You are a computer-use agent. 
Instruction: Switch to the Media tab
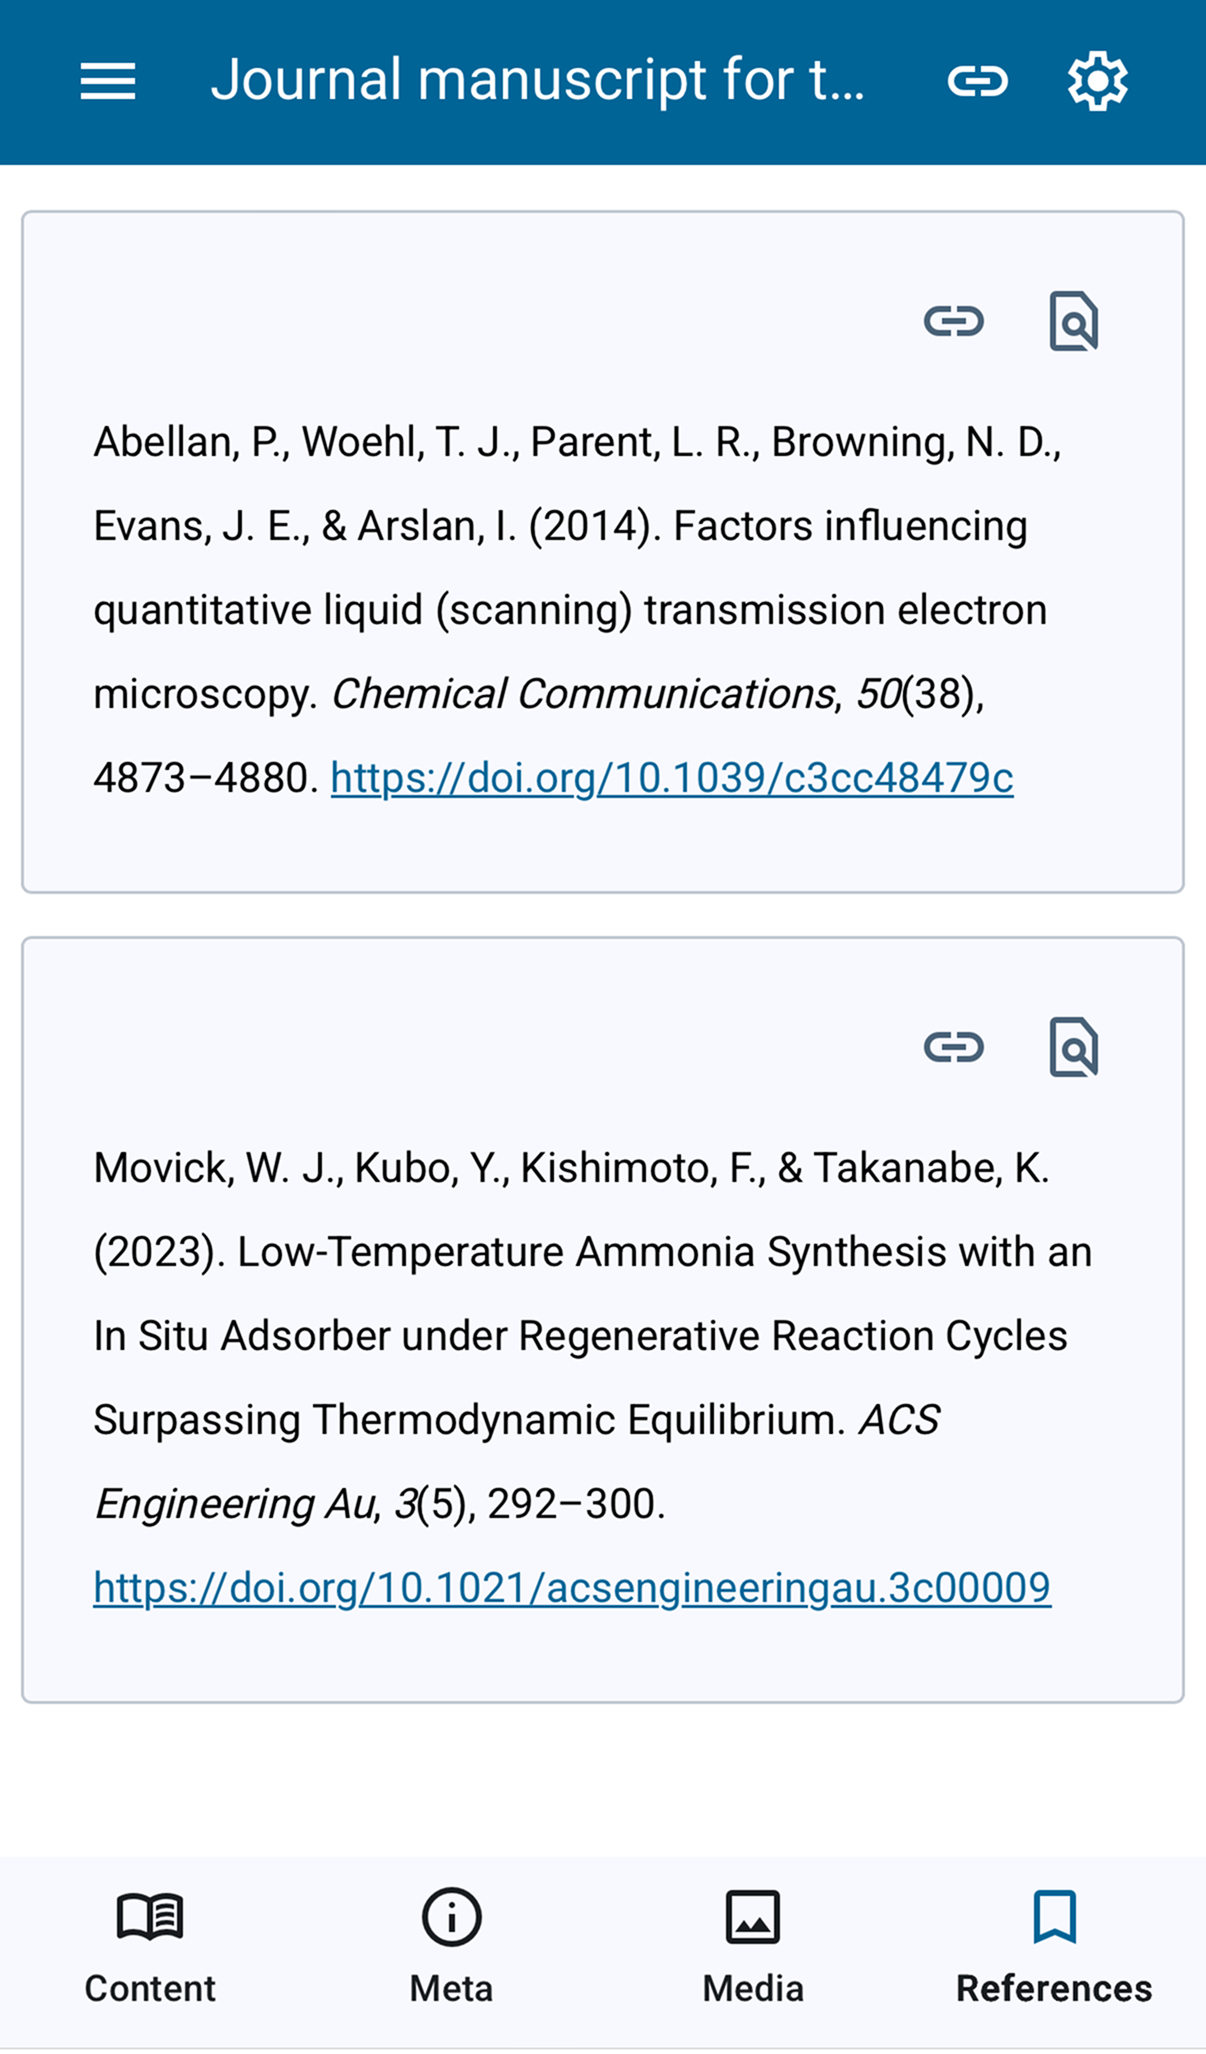pos(753,1946)
